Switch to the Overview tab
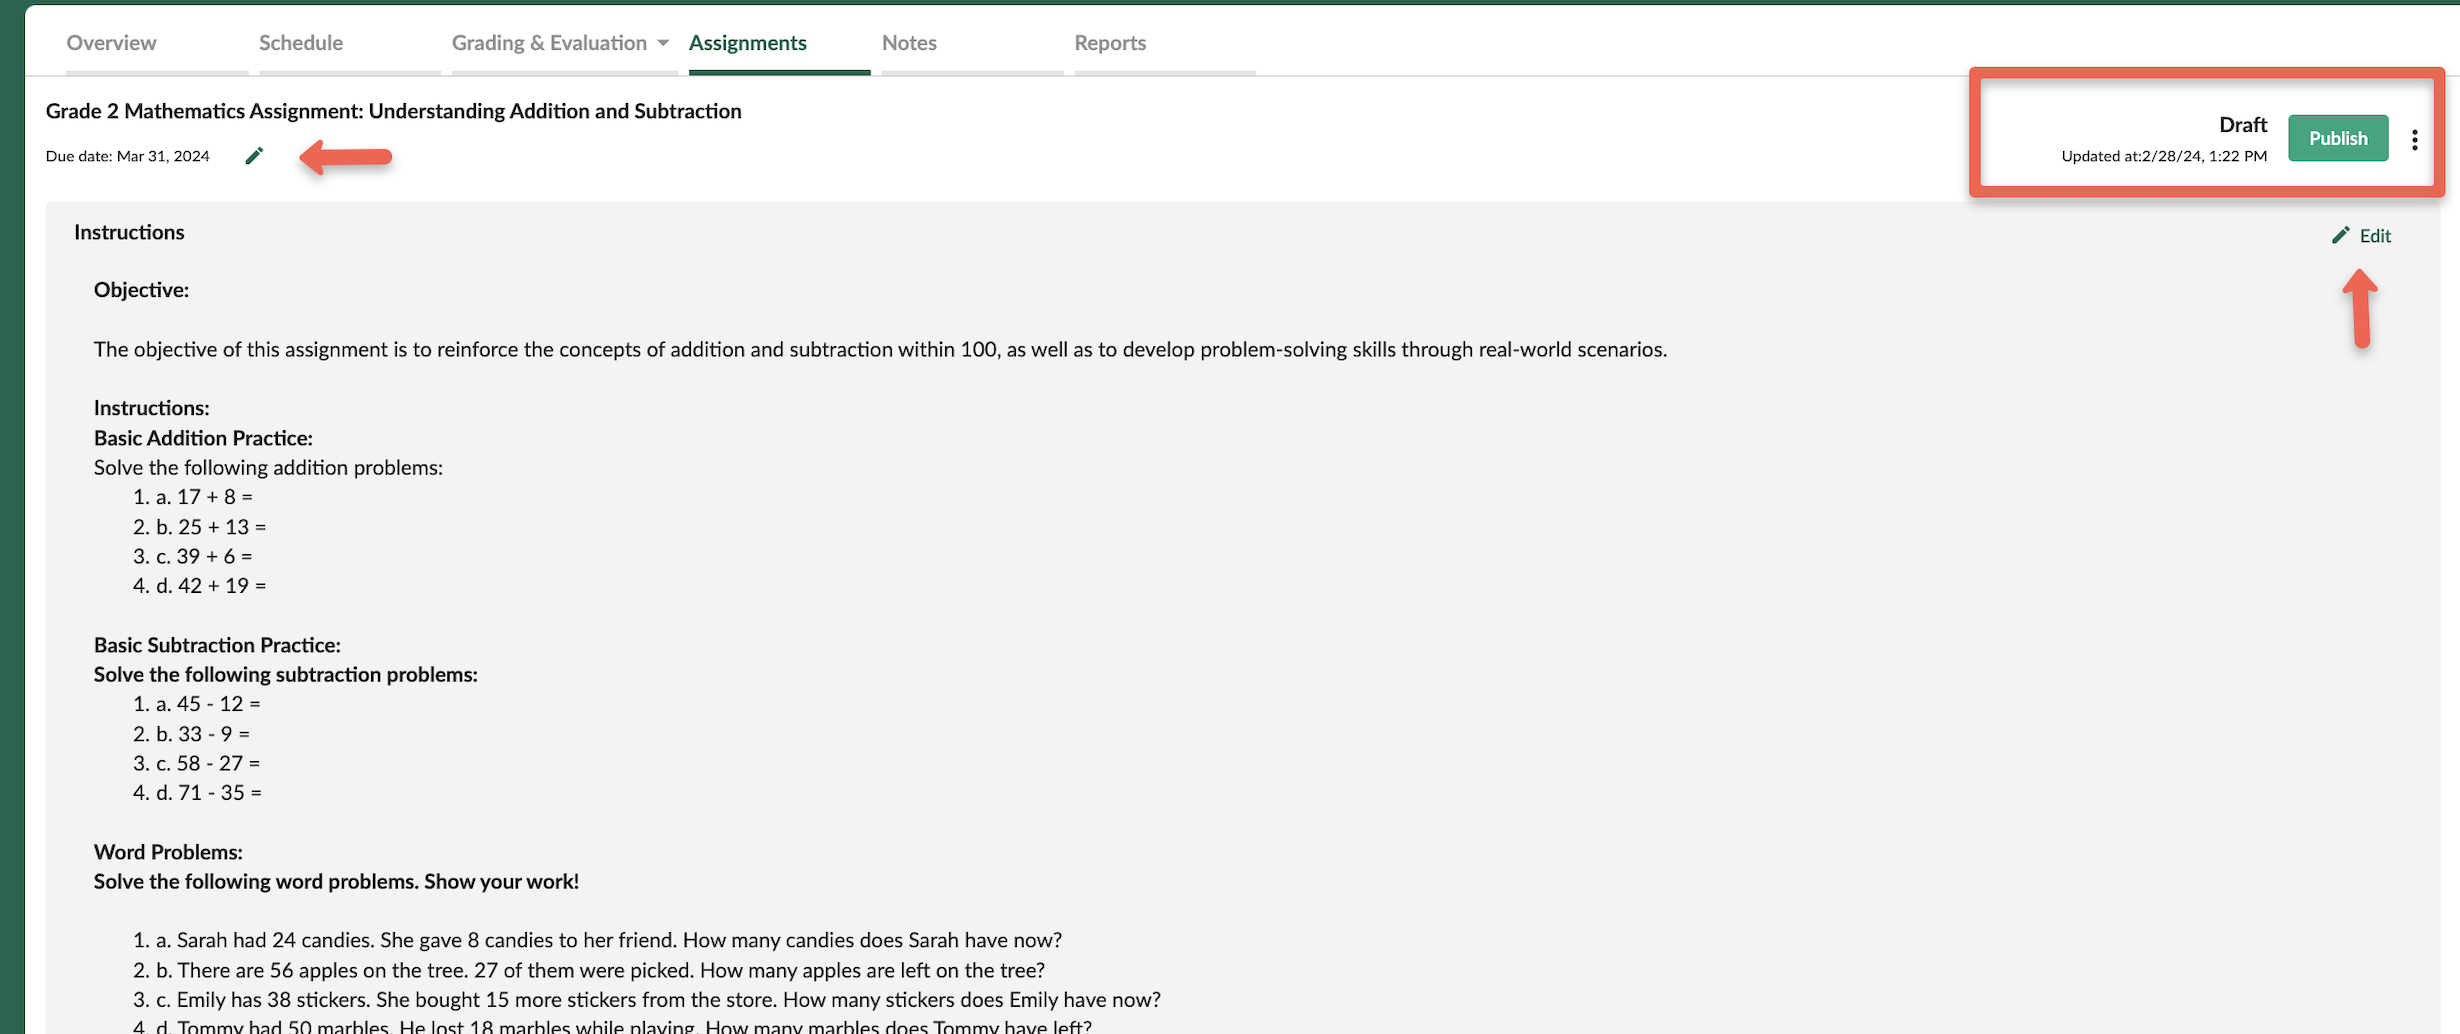The width and height of the screenshot is (2460, 1034). click(x=111, y=43)
